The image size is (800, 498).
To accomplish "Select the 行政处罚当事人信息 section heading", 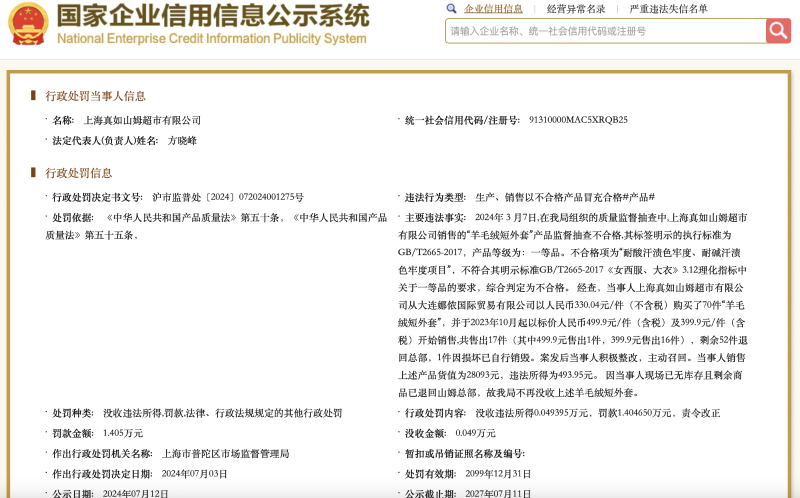I will click(95, 96).
